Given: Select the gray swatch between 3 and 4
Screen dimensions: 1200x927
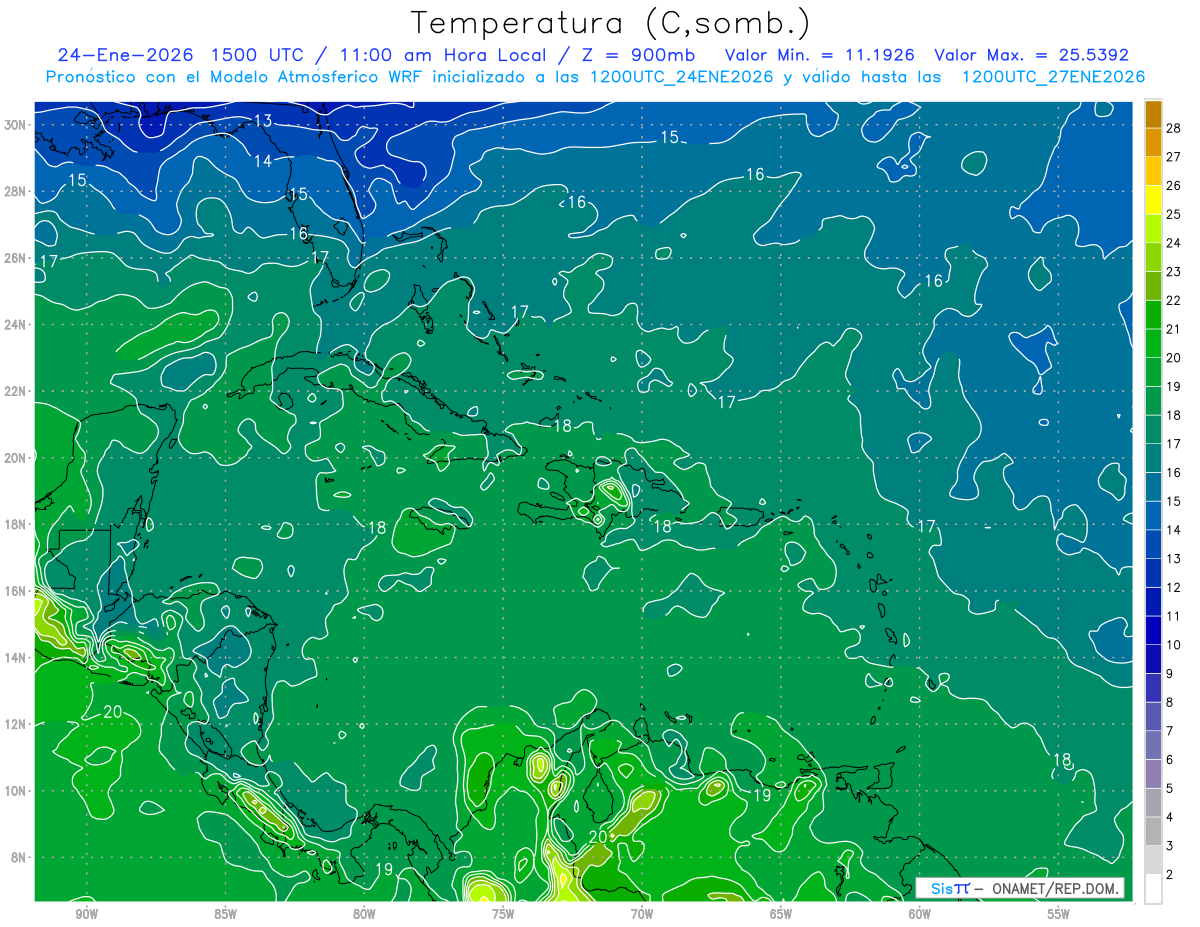Looking at the screenshot, I should pyautogui.click(x=1153, y=831).
